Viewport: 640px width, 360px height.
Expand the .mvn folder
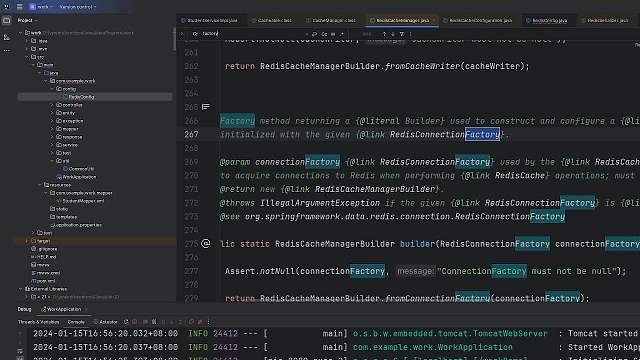point(27,49)
